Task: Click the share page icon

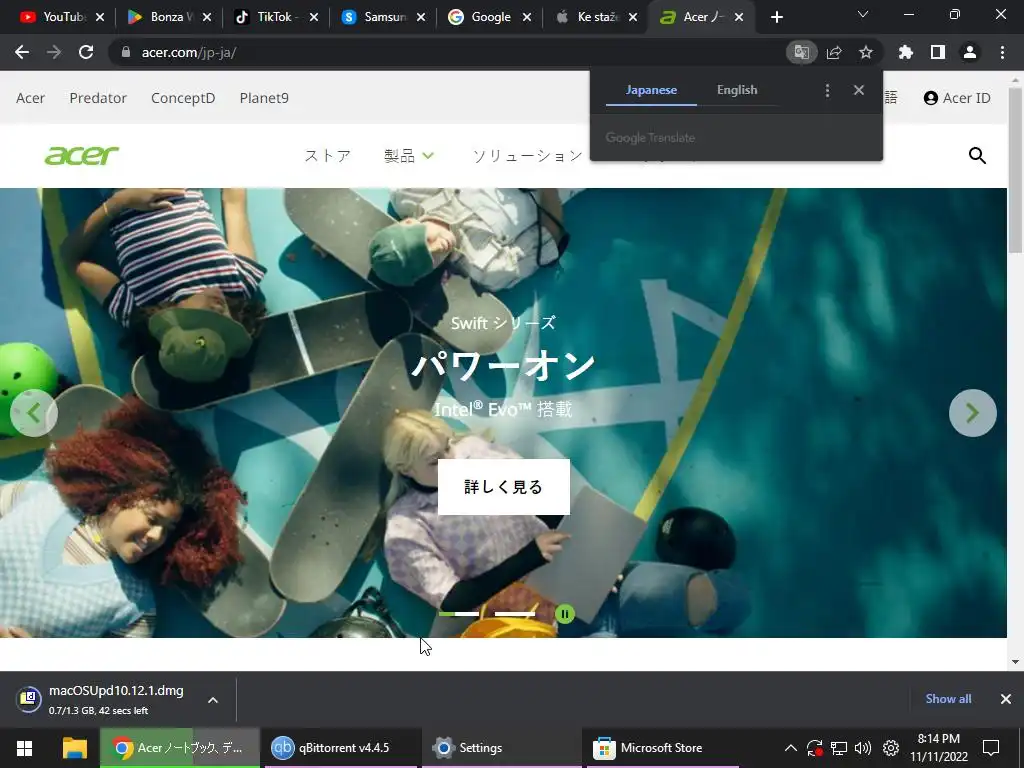Action: click(834, 52)
